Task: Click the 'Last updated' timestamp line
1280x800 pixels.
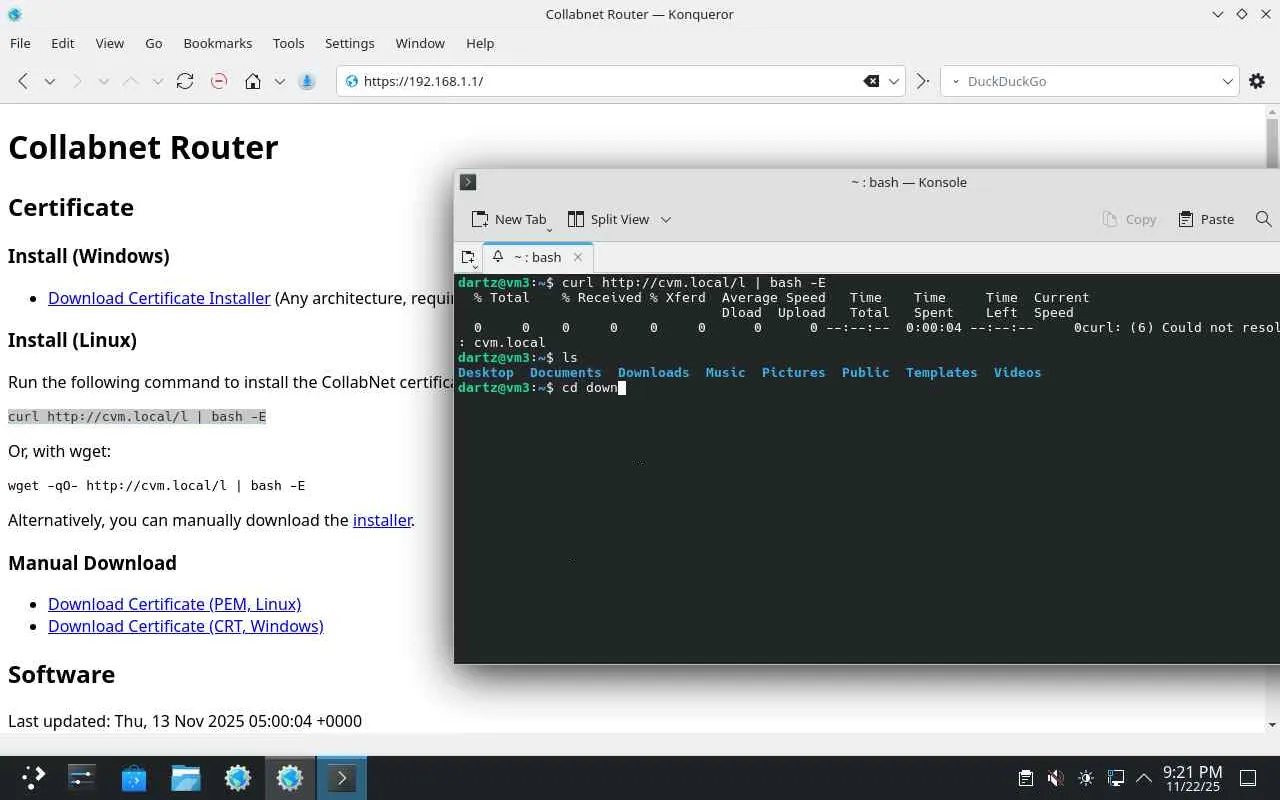Action: (x=185, y=721)
